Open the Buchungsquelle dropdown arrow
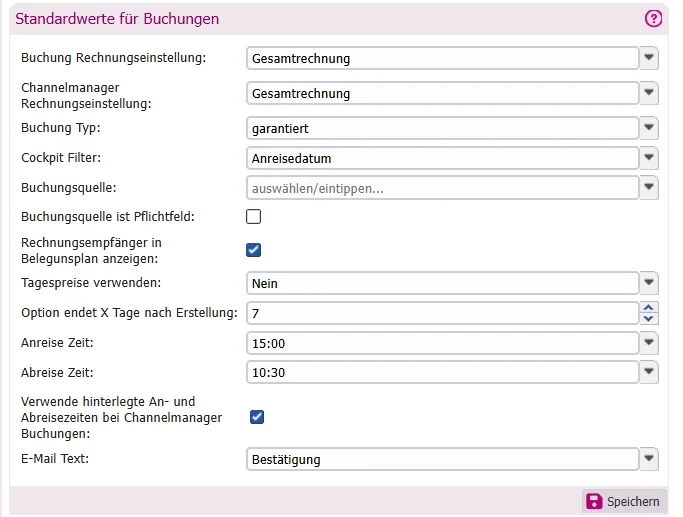683x517 pixels. pos(649,188)
